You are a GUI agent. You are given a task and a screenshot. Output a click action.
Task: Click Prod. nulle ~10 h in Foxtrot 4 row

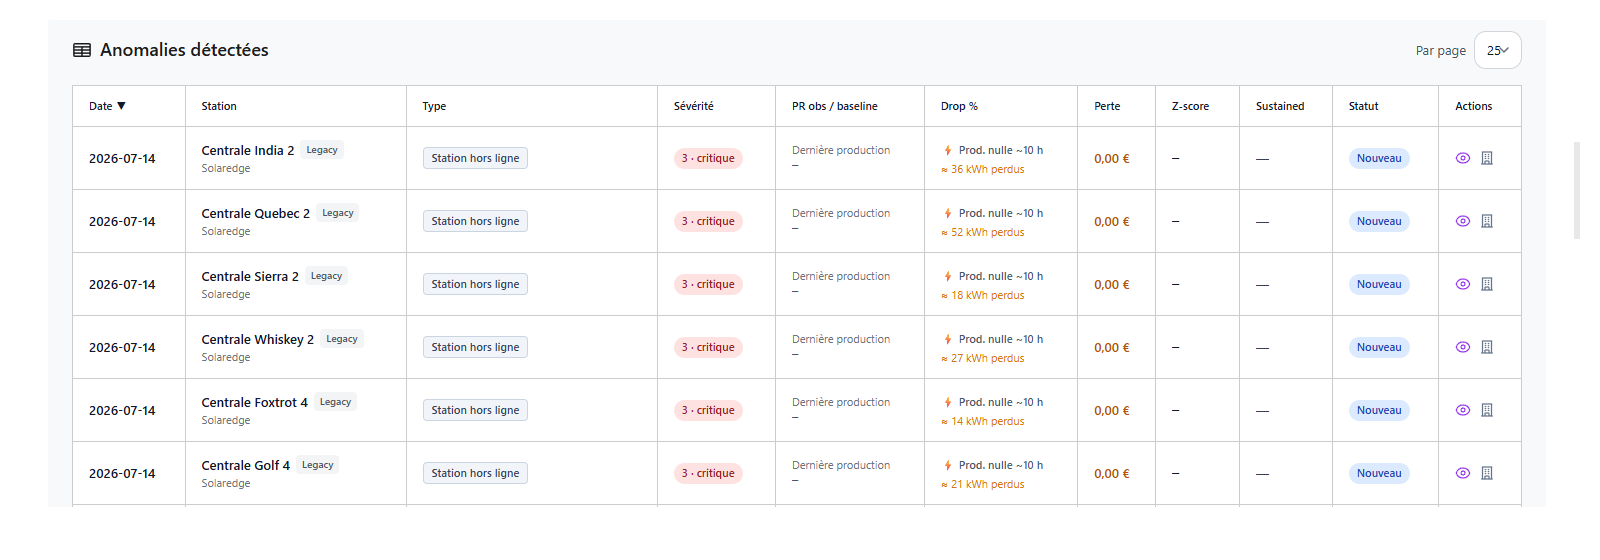[x=1000, y=402]
